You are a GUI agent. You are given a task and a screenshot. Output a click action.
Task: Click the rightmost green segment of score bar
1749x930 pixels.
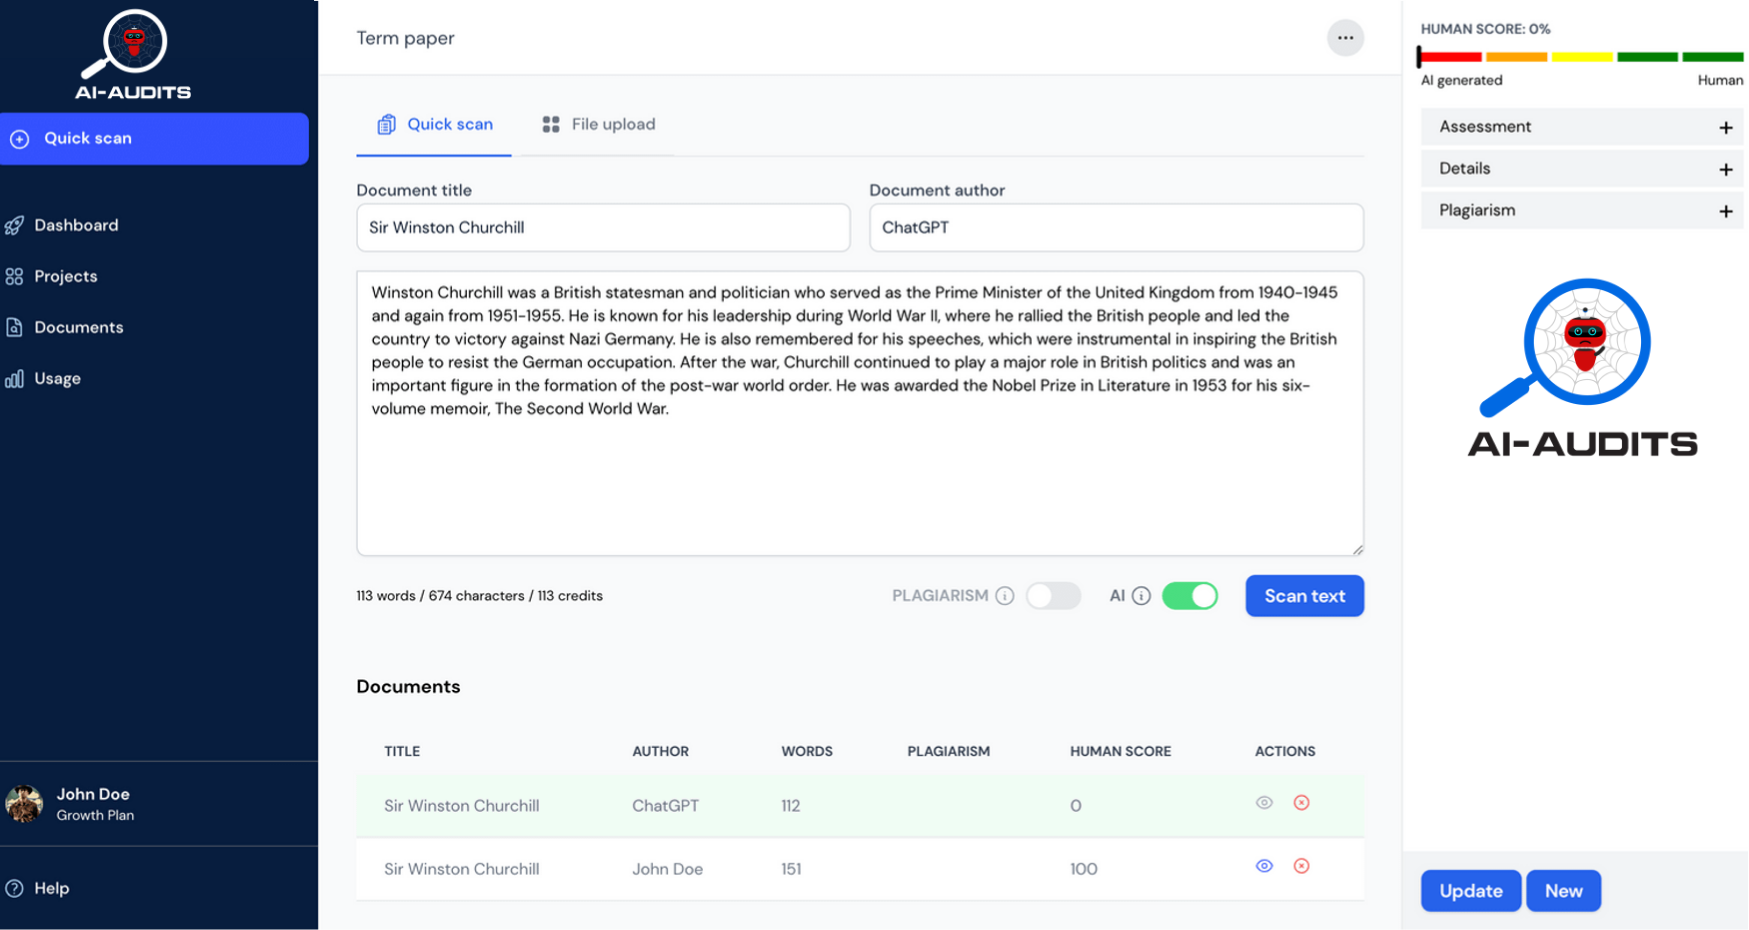pyautogui.click(x=1713, y=57)
